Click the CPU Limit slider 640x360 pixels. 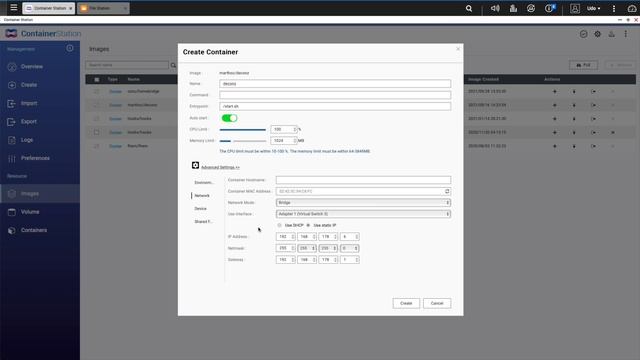pyautogui.click(x=243, y=129)
